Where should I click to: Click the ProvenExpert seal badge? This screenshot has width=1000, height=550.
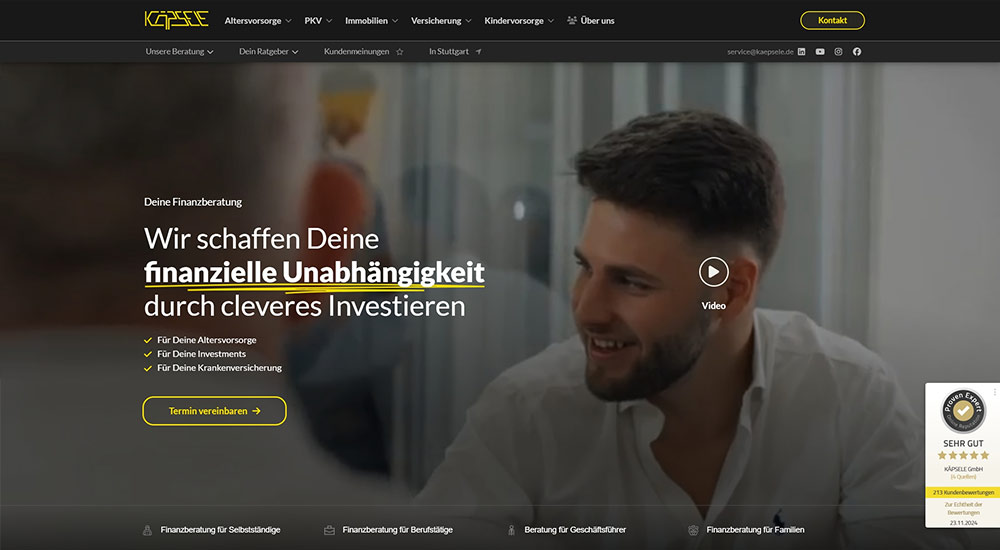click(x=963, y=411)
